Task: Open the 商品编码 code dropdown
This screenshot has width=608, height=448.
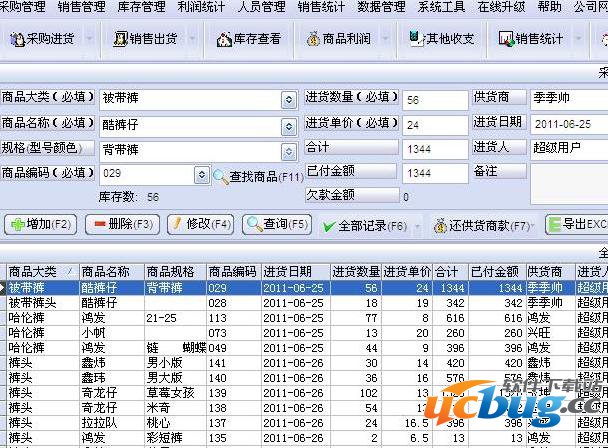Action: (x=201, y=174)
